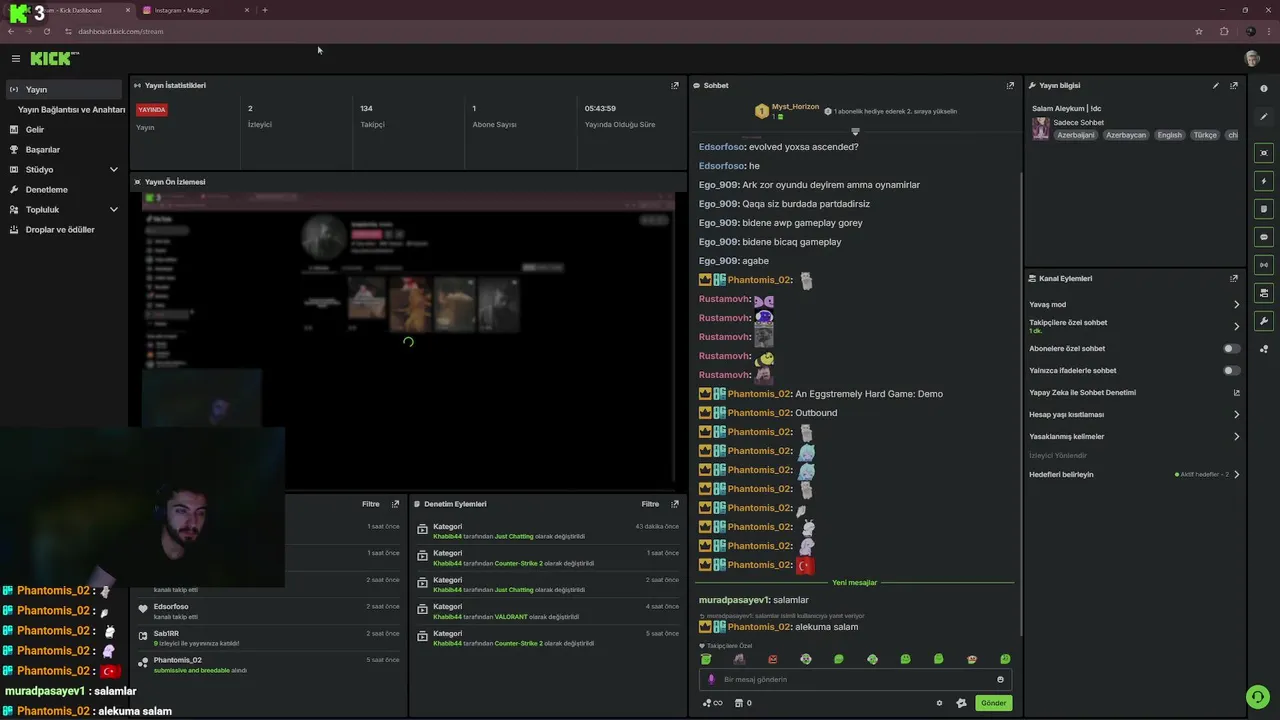Toggle the lightning bolt widget in right sidebar
This screenshot has height=720, width=1280.
click(1264, 181)
